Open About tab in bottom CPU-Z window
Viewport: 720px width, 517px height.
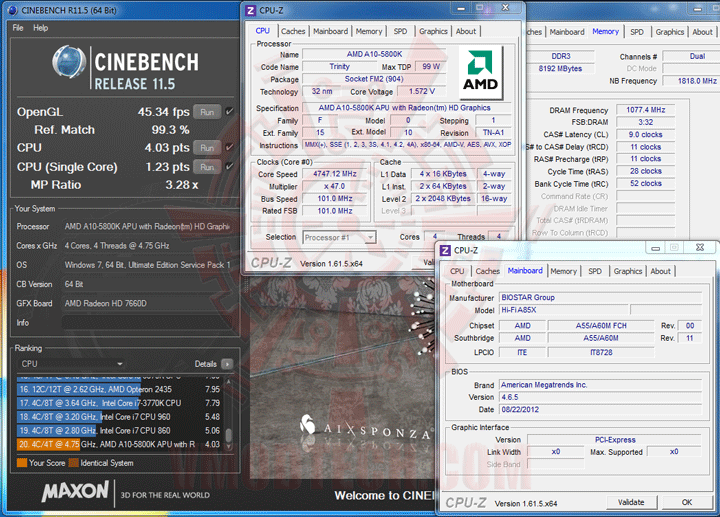[660, 271]
